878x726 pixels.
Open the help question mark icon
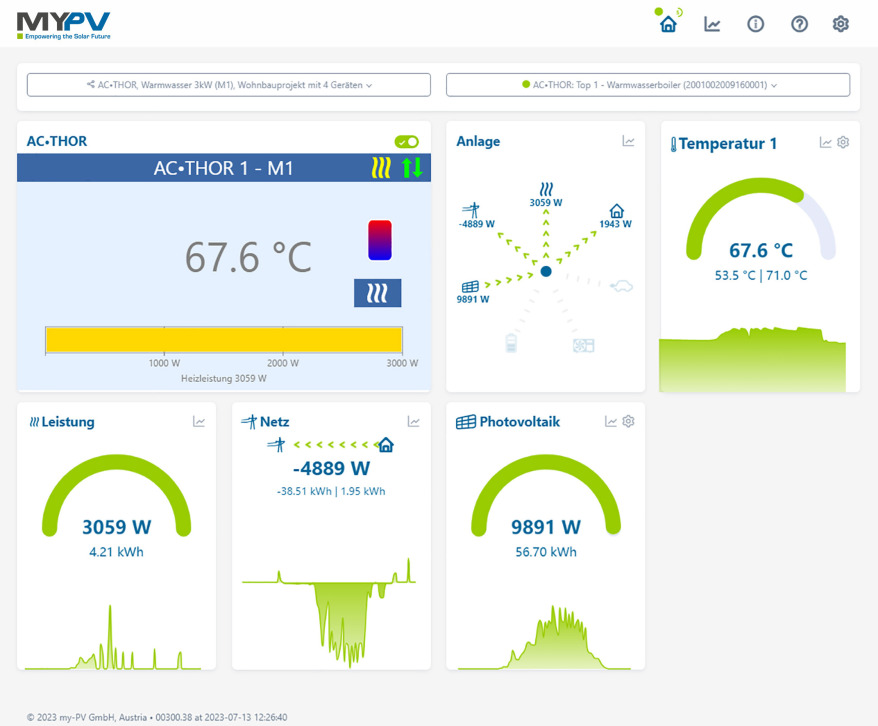pyautogui.click(x=799, y=24)
